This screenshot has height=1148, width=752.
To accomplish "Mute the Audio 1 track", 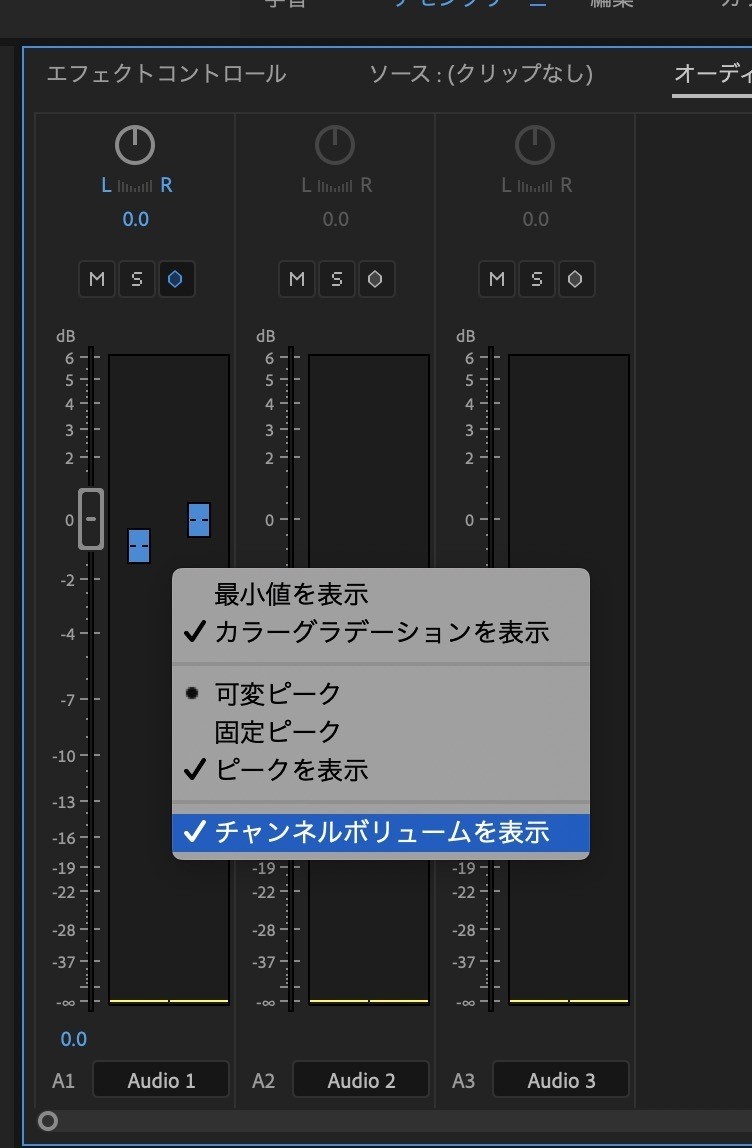I will tap(97, 279).
